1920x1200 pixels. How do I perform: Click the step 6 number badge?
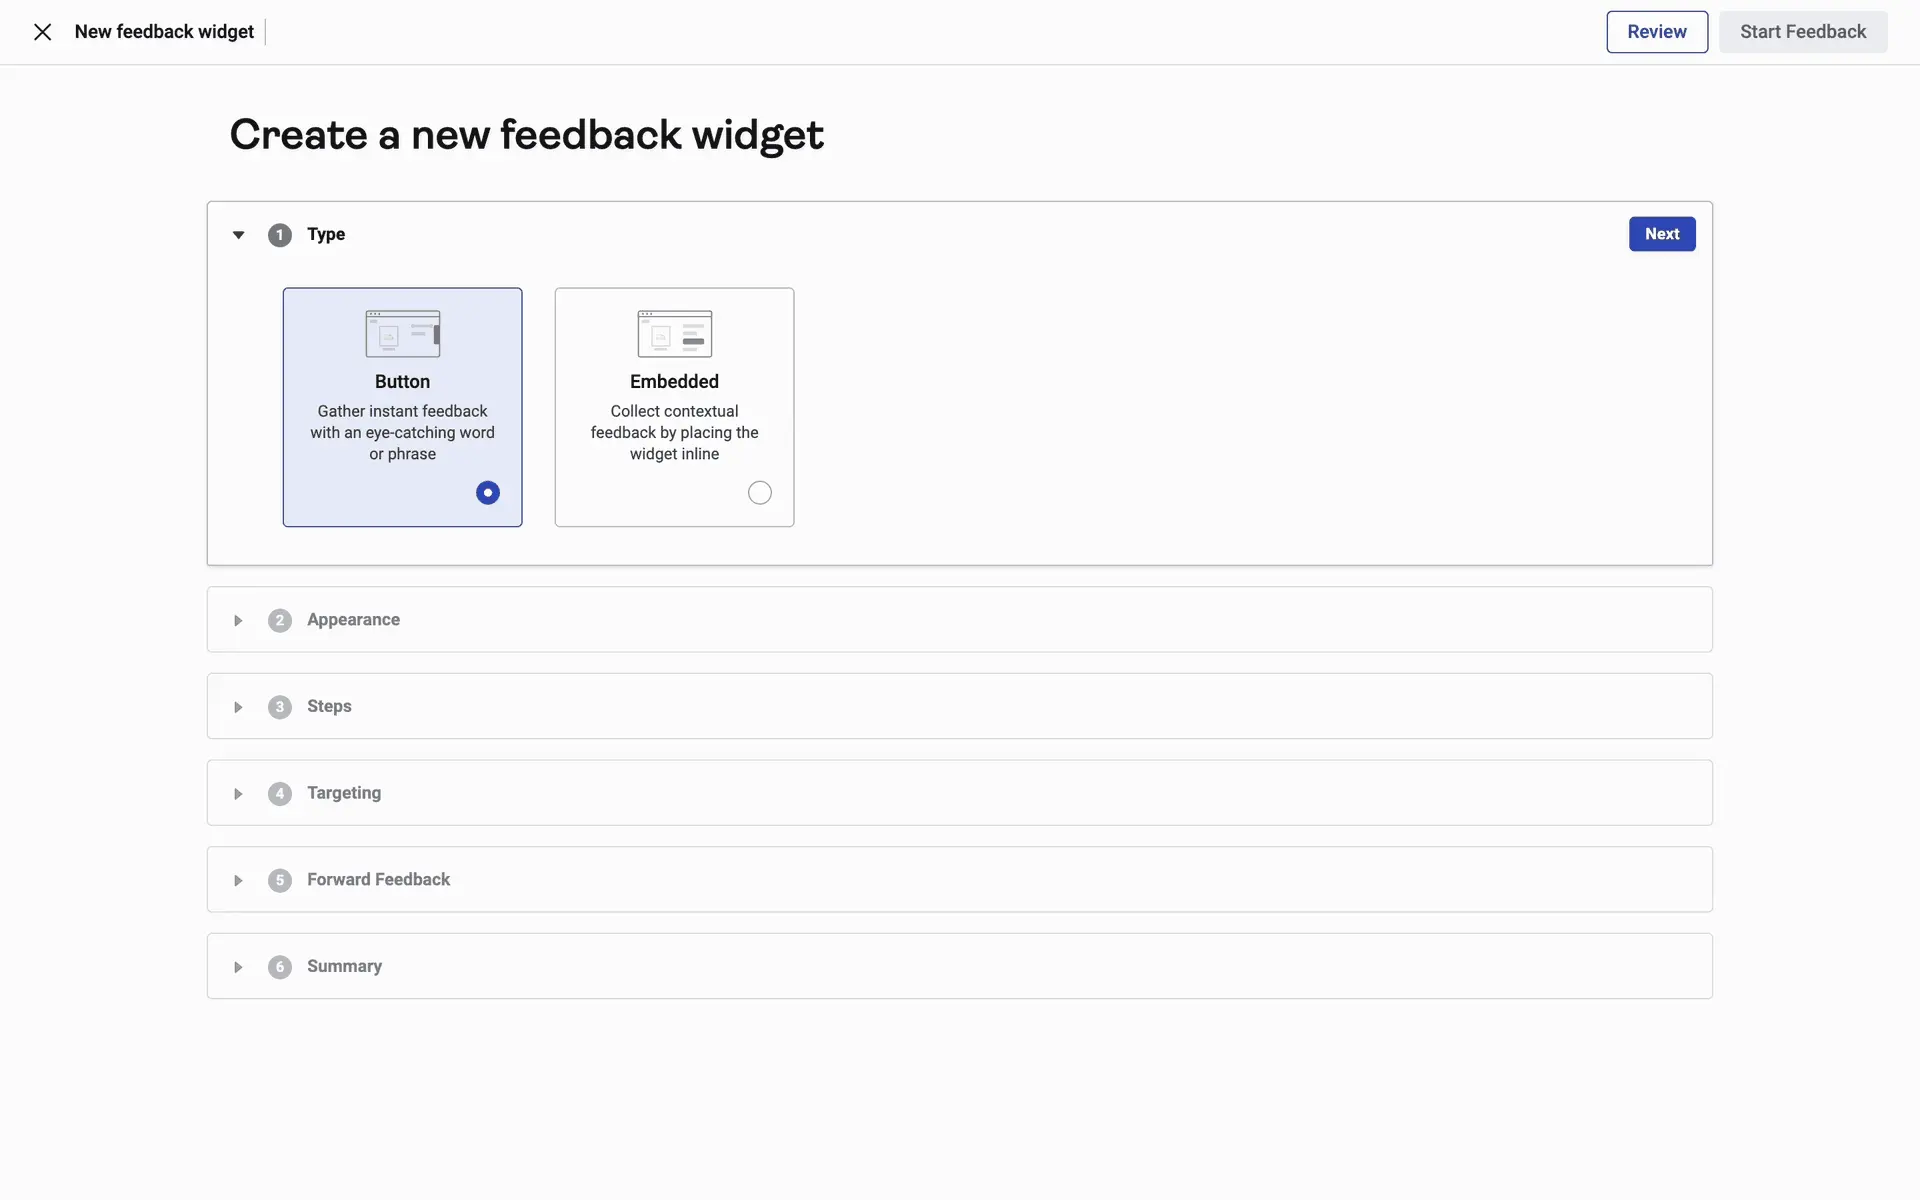point(280,967)
